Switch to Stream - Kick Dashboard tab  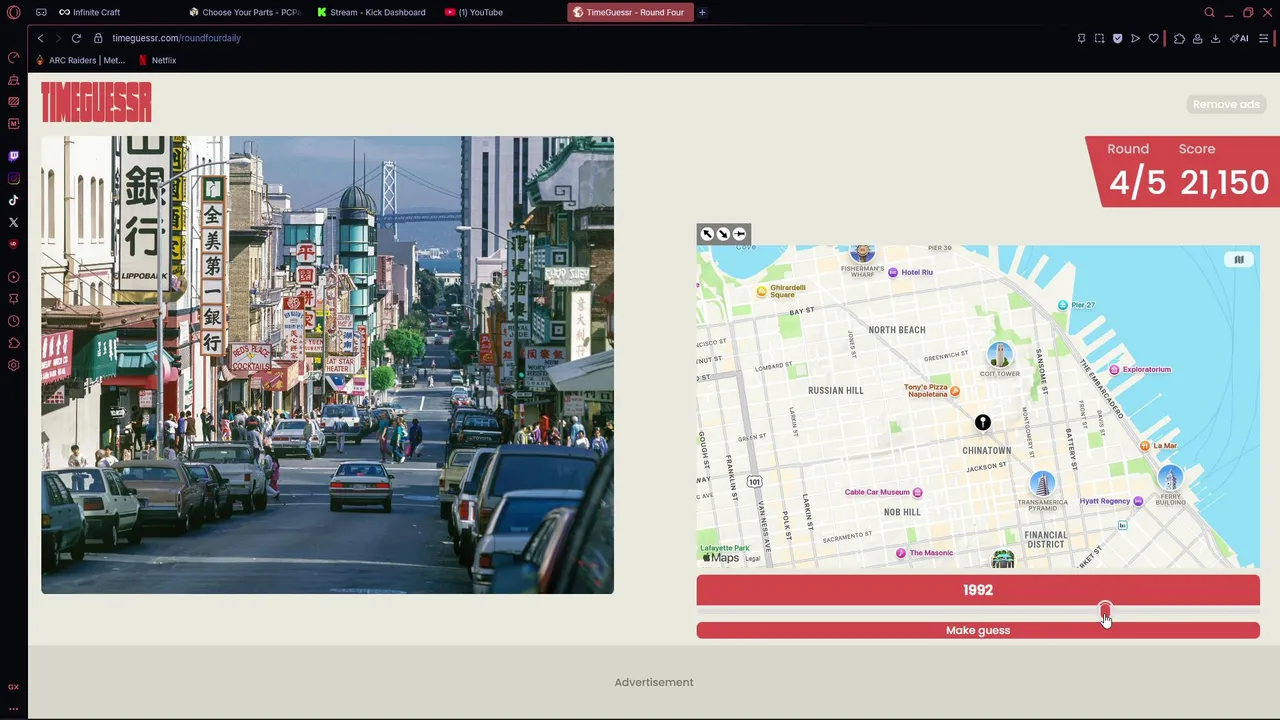[372, 12]
